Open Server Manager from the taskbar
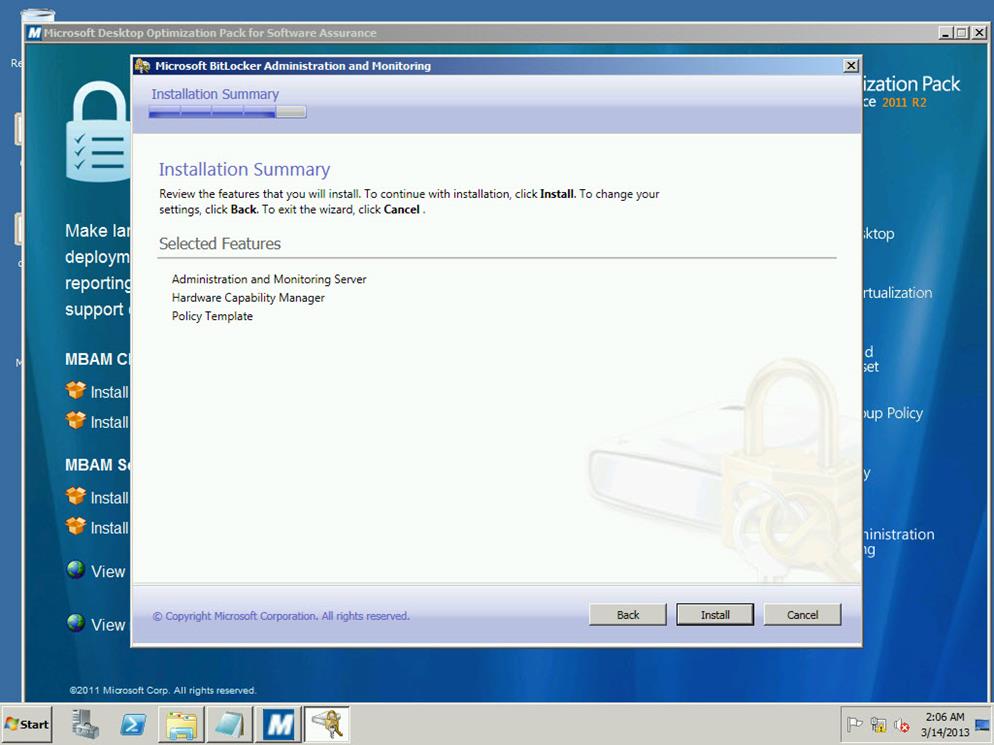994x745 pixels. point(86,724)
